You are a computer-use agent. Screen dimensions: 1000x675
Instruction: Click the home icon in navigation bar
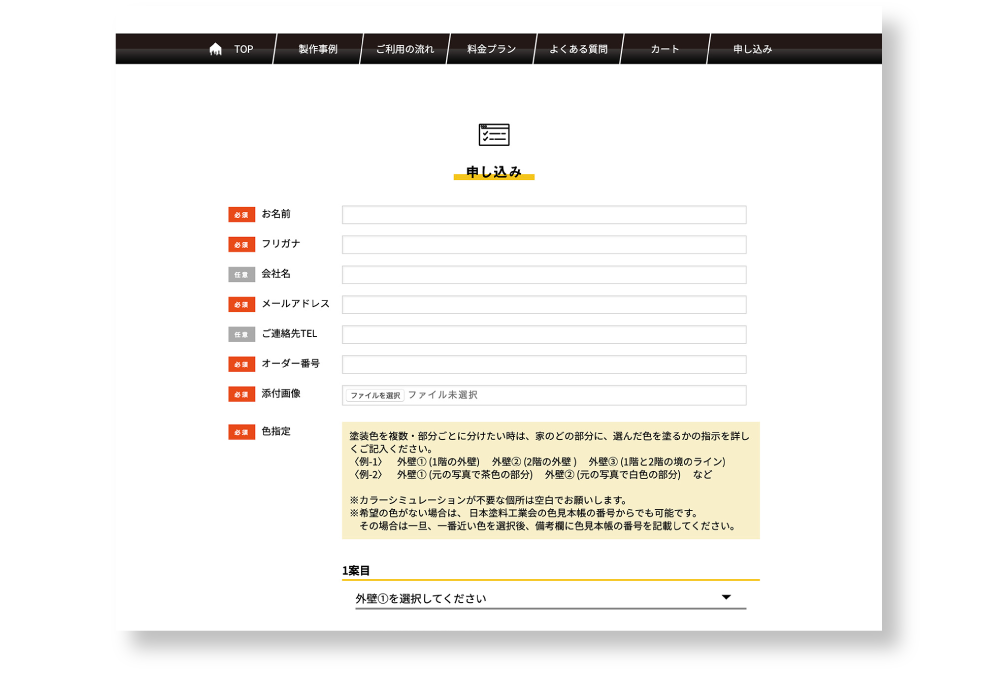point(215,49)
